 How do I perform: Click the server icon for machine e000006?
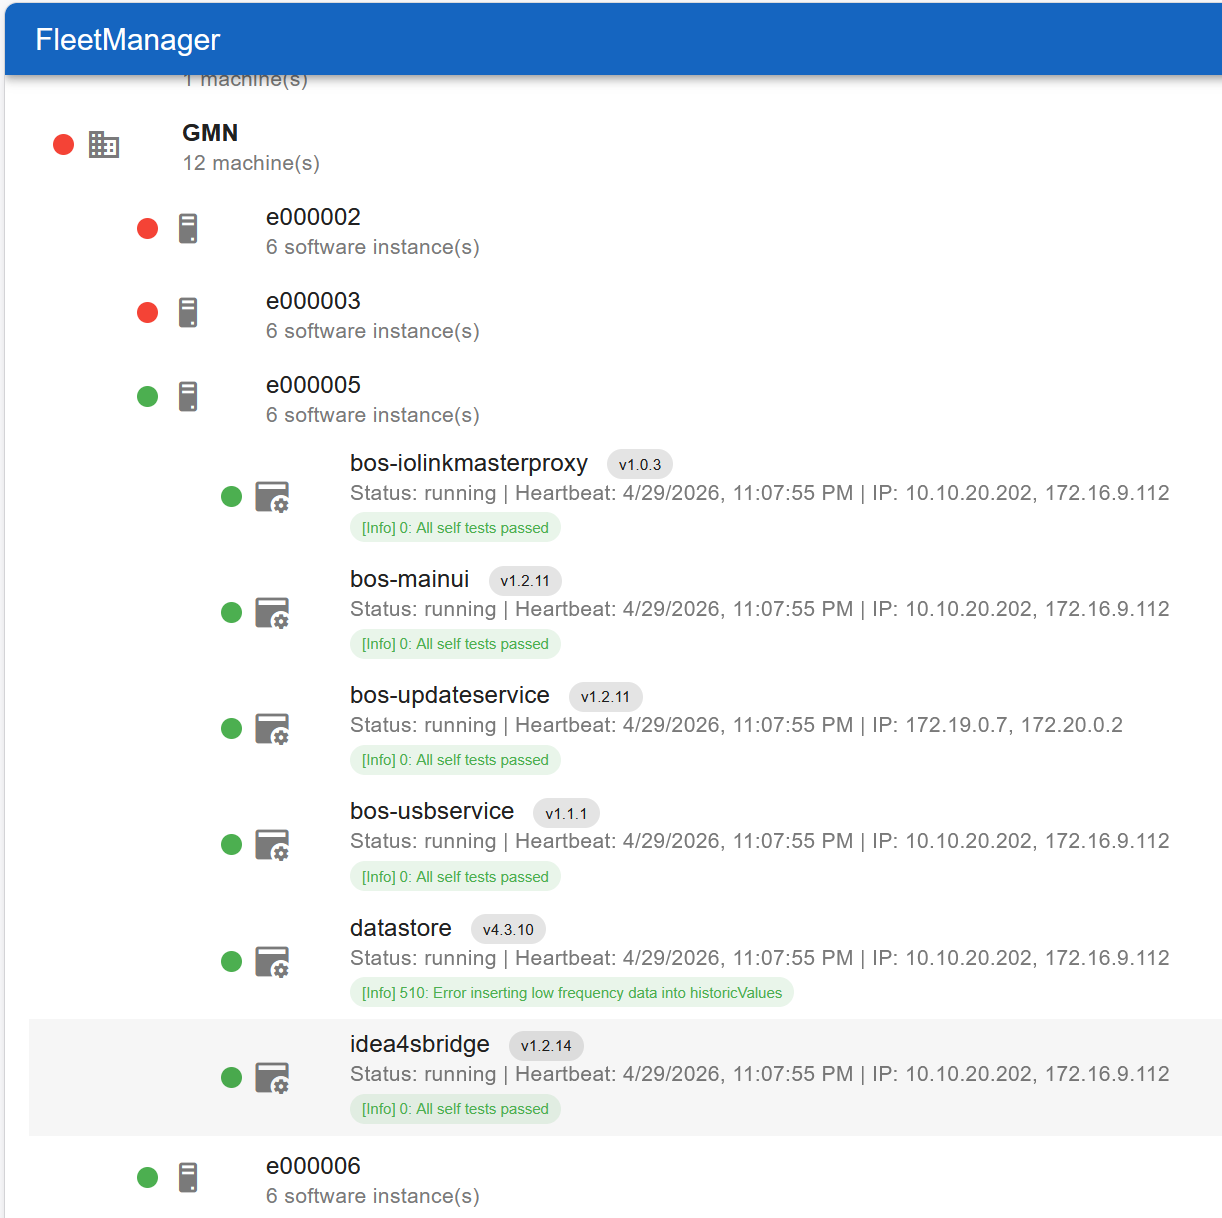point(187,1177)
